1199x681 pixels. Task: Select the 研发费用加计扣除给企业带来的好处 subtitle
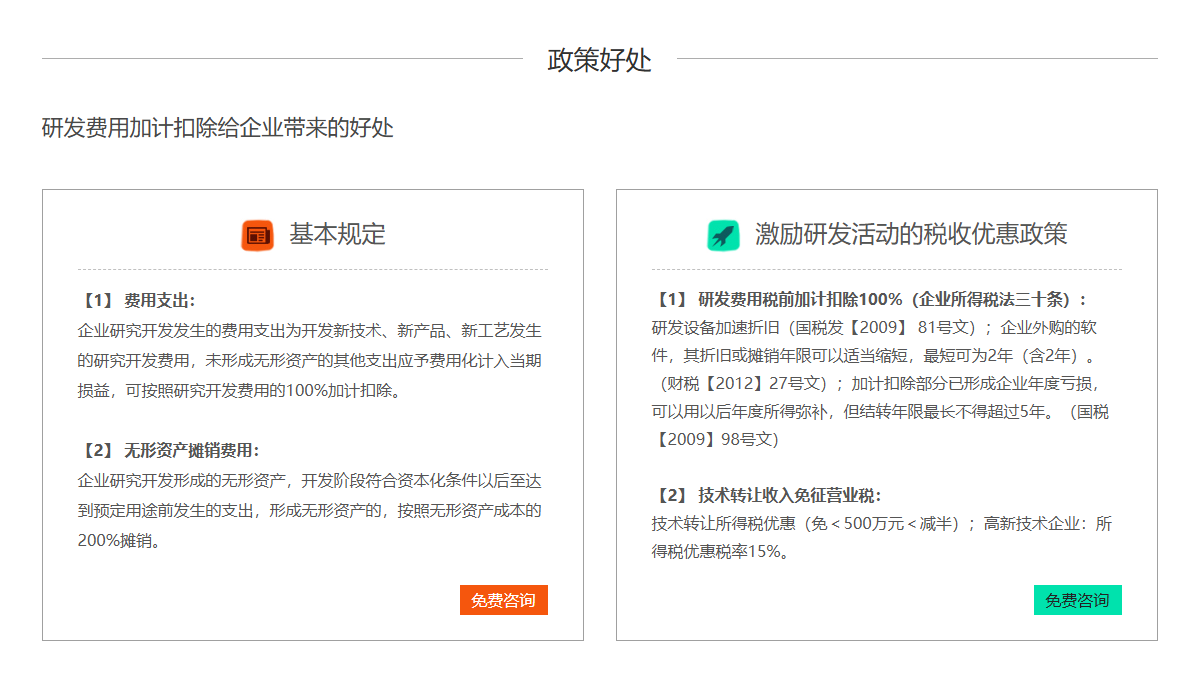coord(218,128)
